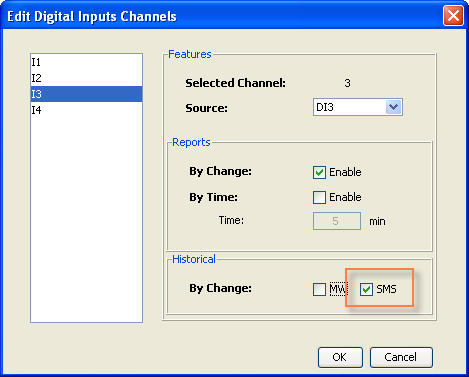Dismiss the dialog with Cancel
This screenshot has height=377, width=469.
(x=401, y=357)
